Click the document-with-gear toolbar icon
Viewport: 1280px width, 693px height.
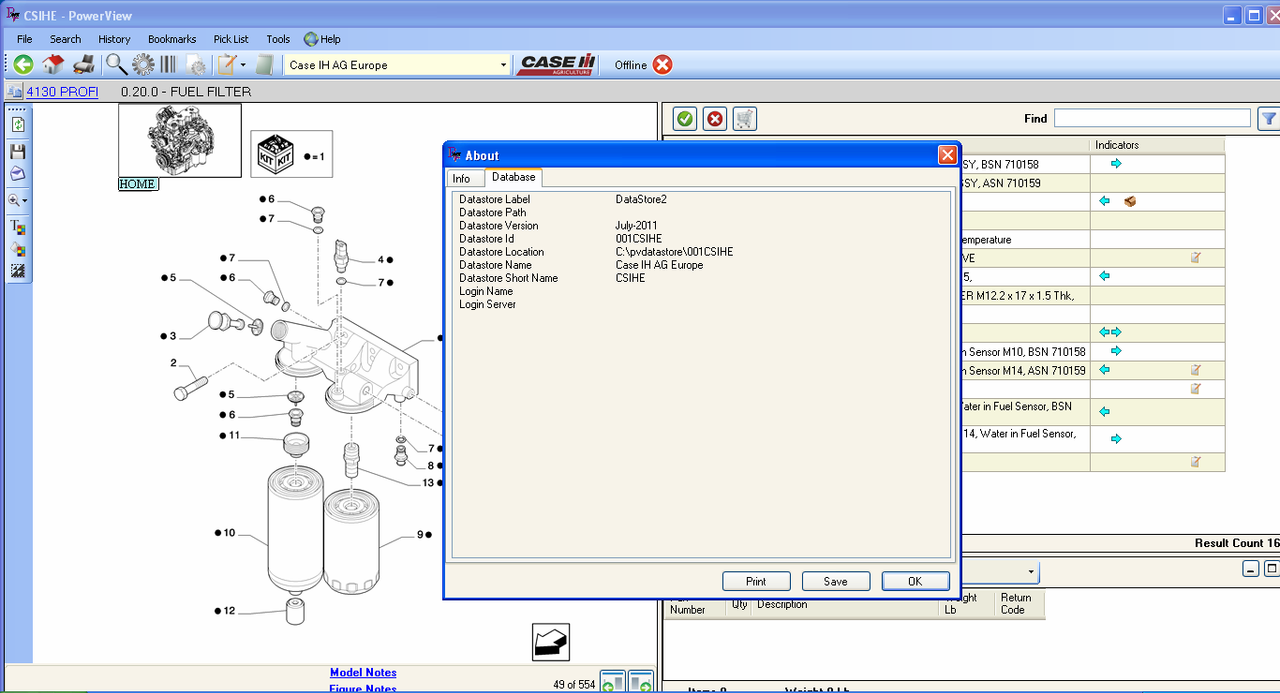tap(197, 65)
